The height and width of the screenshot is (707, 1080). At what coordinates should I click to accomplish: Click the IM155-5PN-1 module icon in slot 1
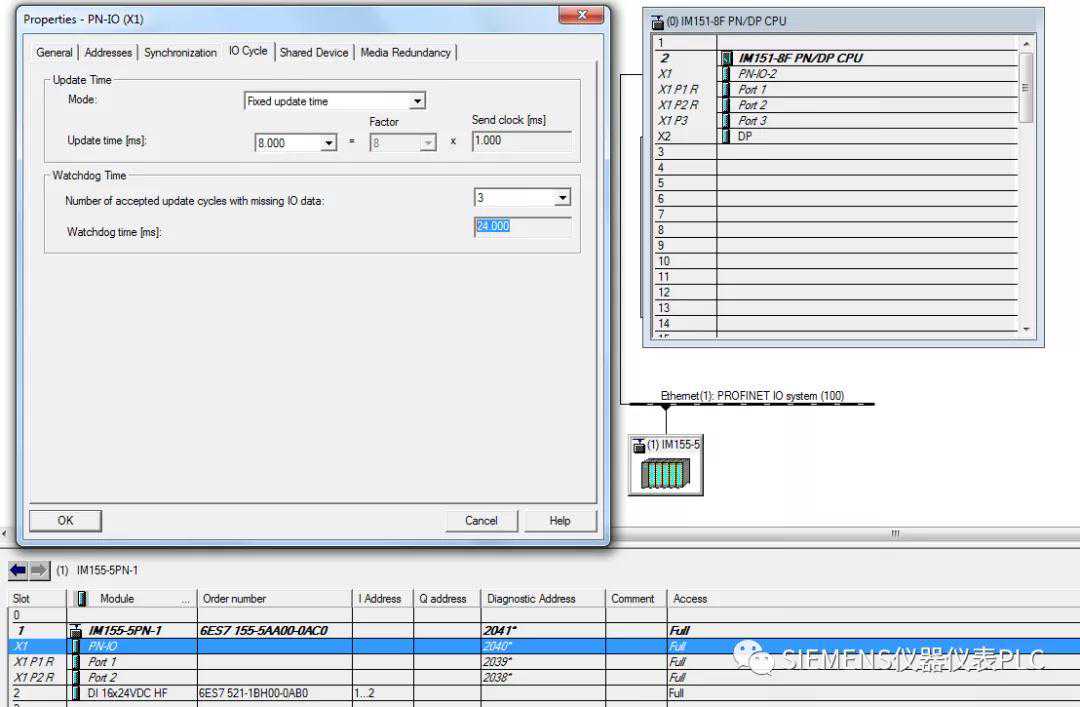coord(75,631)
